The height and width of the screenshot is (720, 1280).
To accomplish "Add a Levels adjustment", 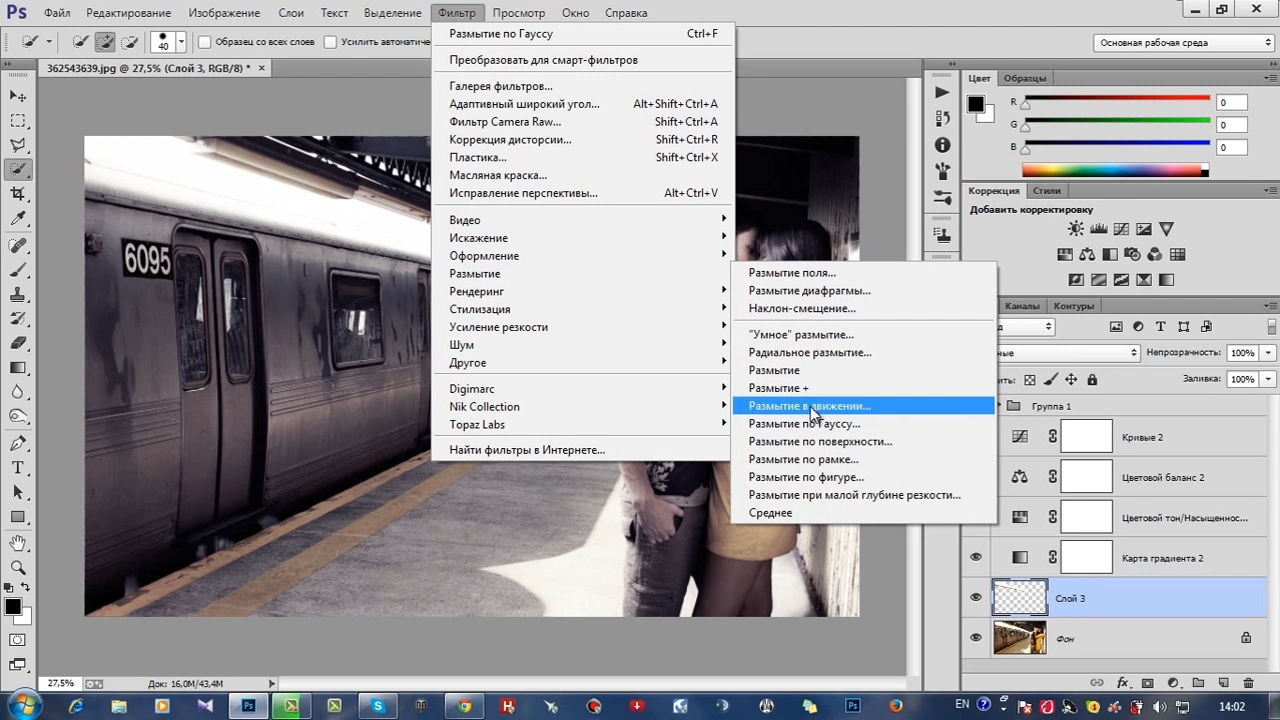I will (1098, 230).
